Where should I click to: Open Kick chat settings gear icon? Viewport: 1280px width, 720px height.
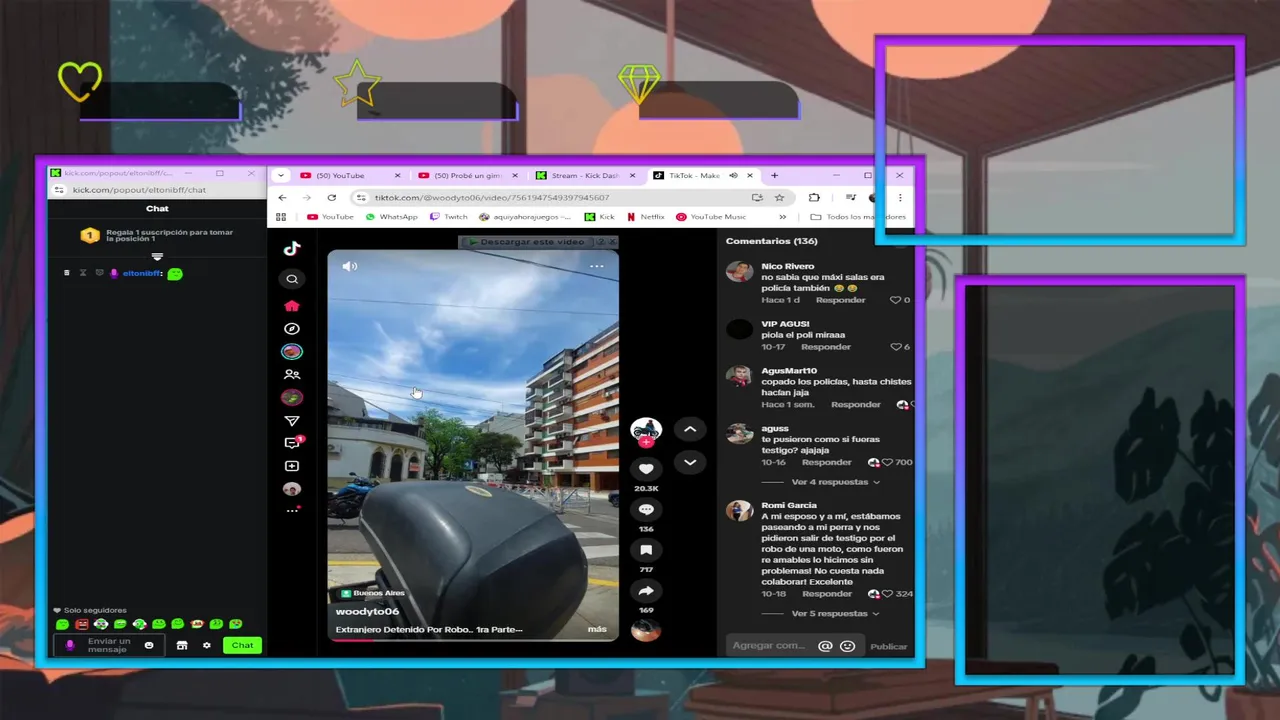point(207,645)
